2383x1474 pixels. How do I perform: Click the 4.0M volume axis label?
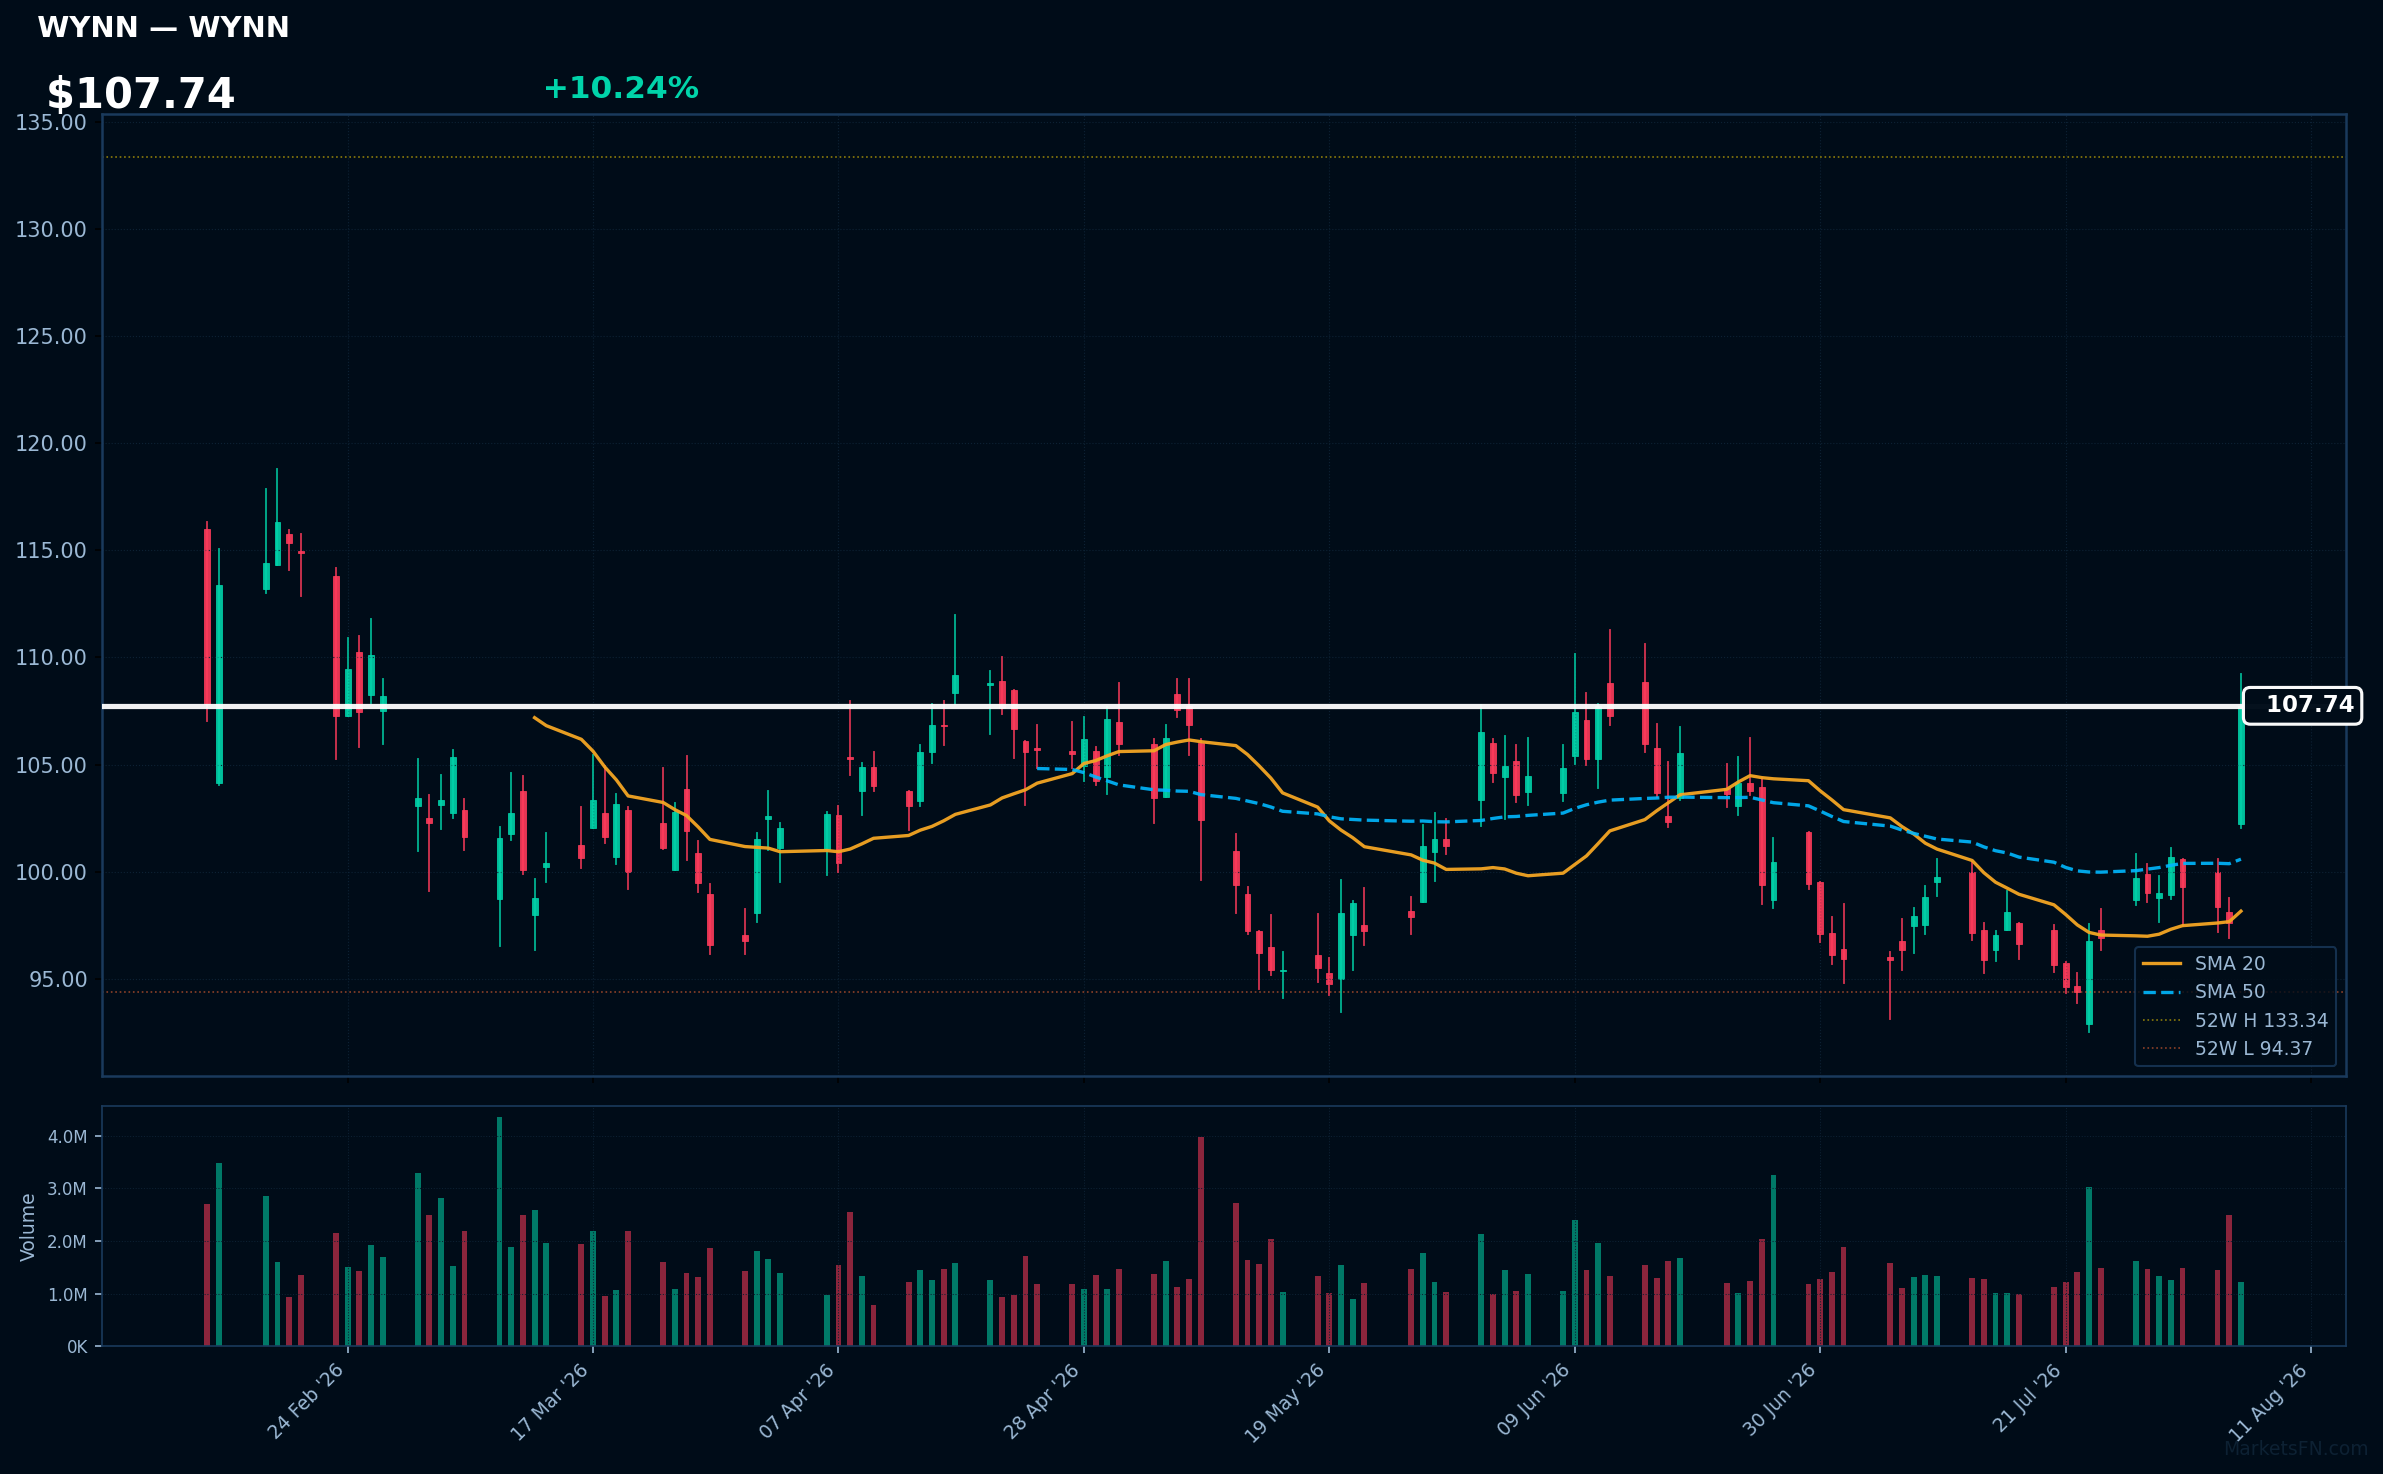click(67, 1137)
